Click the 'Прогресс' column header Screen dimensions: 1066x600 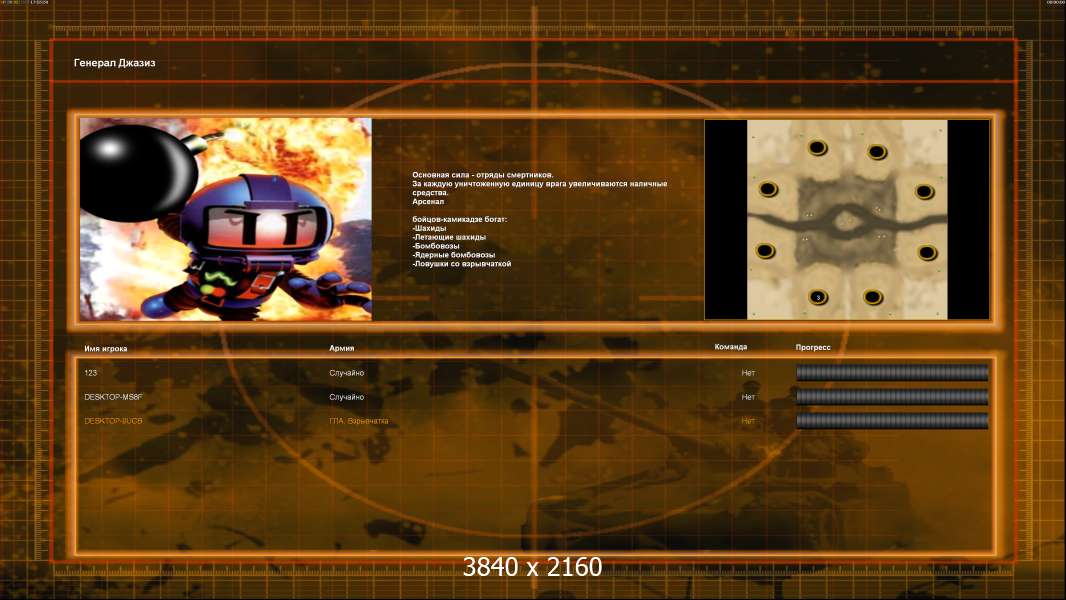tap(813, 347)
